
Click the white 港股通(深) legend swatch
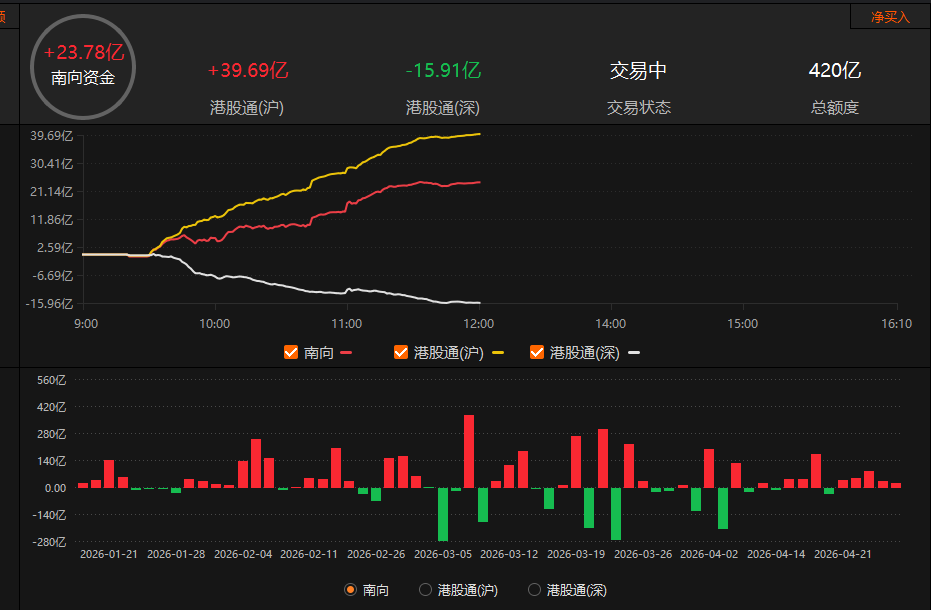click(x=634, y=353)
